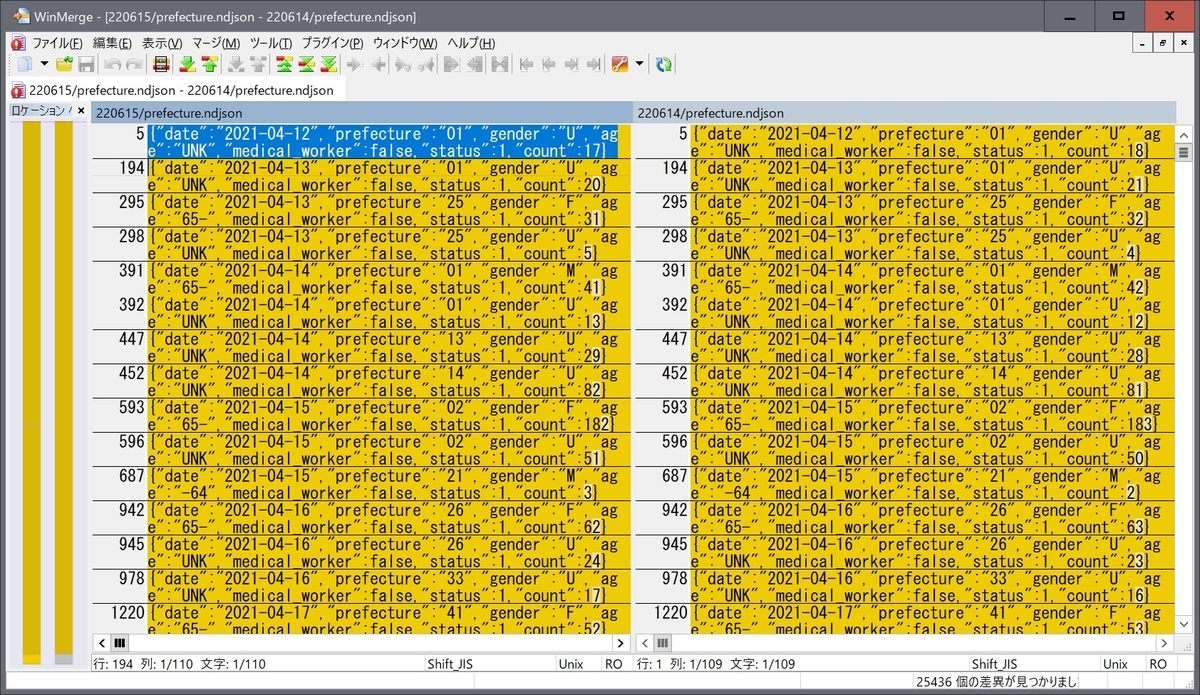The width and height of the screenshot is (1200, 695).
Task: Click Copy Left and Advance icon
Action: point(426,64)
